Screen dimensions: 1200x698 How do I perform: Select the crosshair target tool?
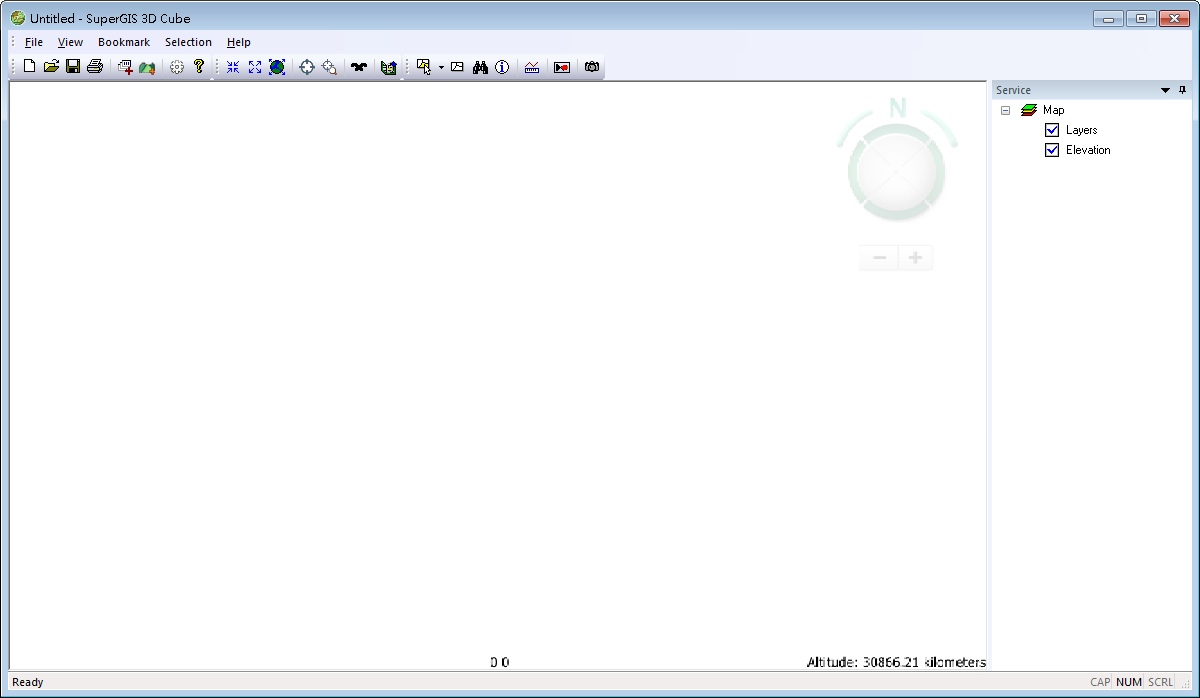(307, 67)
